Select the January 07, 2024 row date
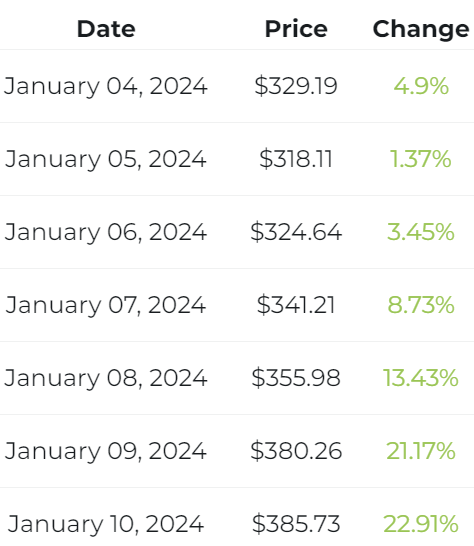The image size is (474, 546). pos(106,305)
